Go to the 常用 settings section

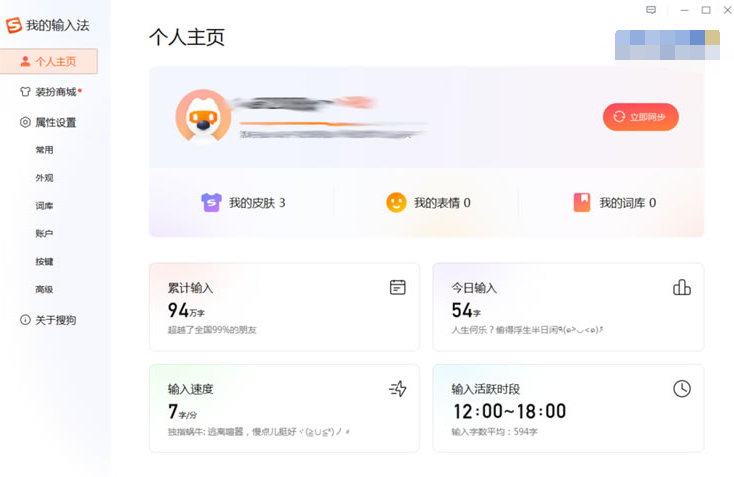tap(44, 150)
